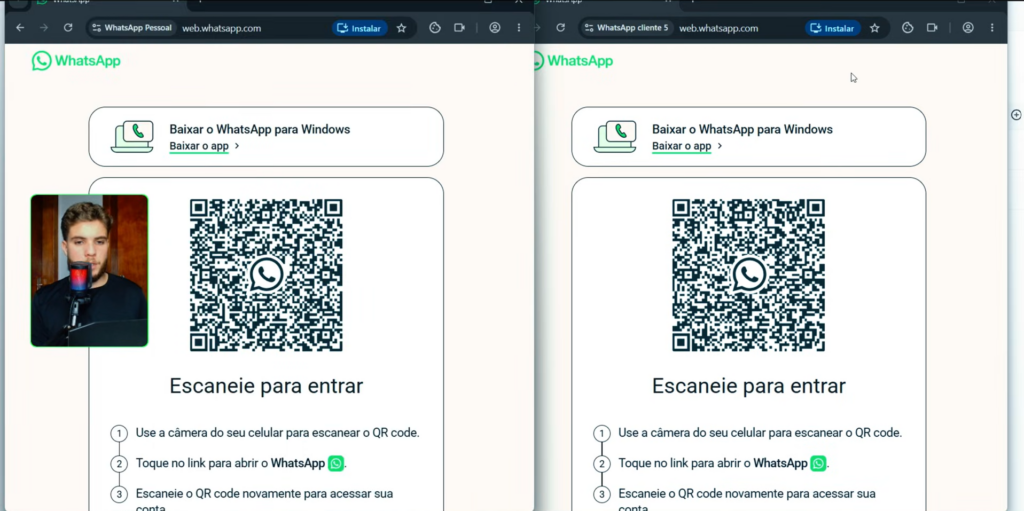Screen dimensions: 1024x511
Task: Click green WhatsApp icon in Pessoal step 2
Action: click(336, 463)
